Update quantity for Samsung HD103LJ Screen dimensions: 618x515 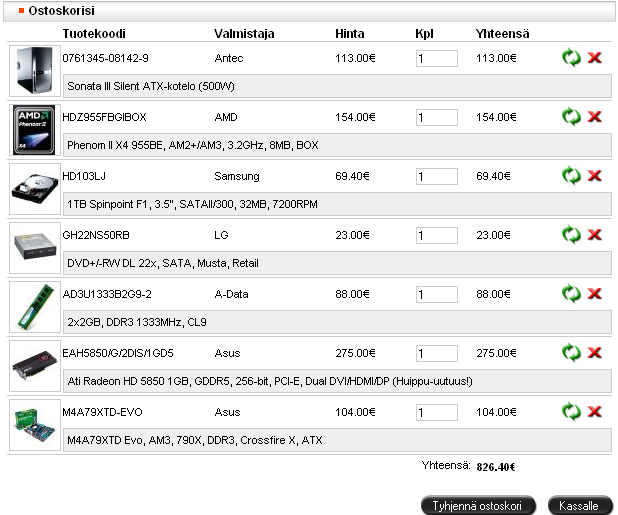pyautogui.click(x=571, y=176)
